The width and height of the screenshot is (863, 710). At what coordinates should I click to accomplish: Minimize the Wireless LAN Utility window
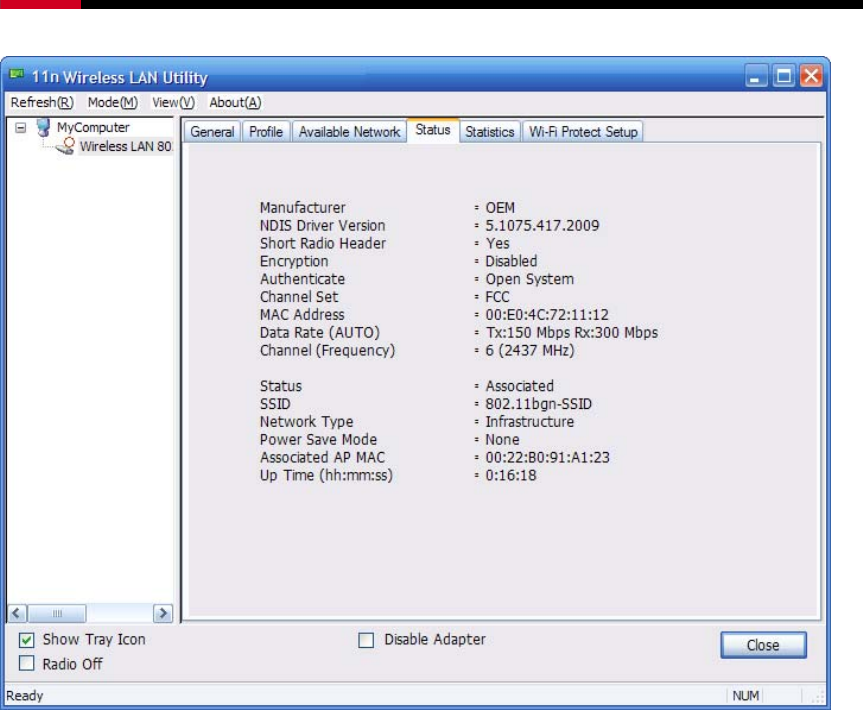759,77
